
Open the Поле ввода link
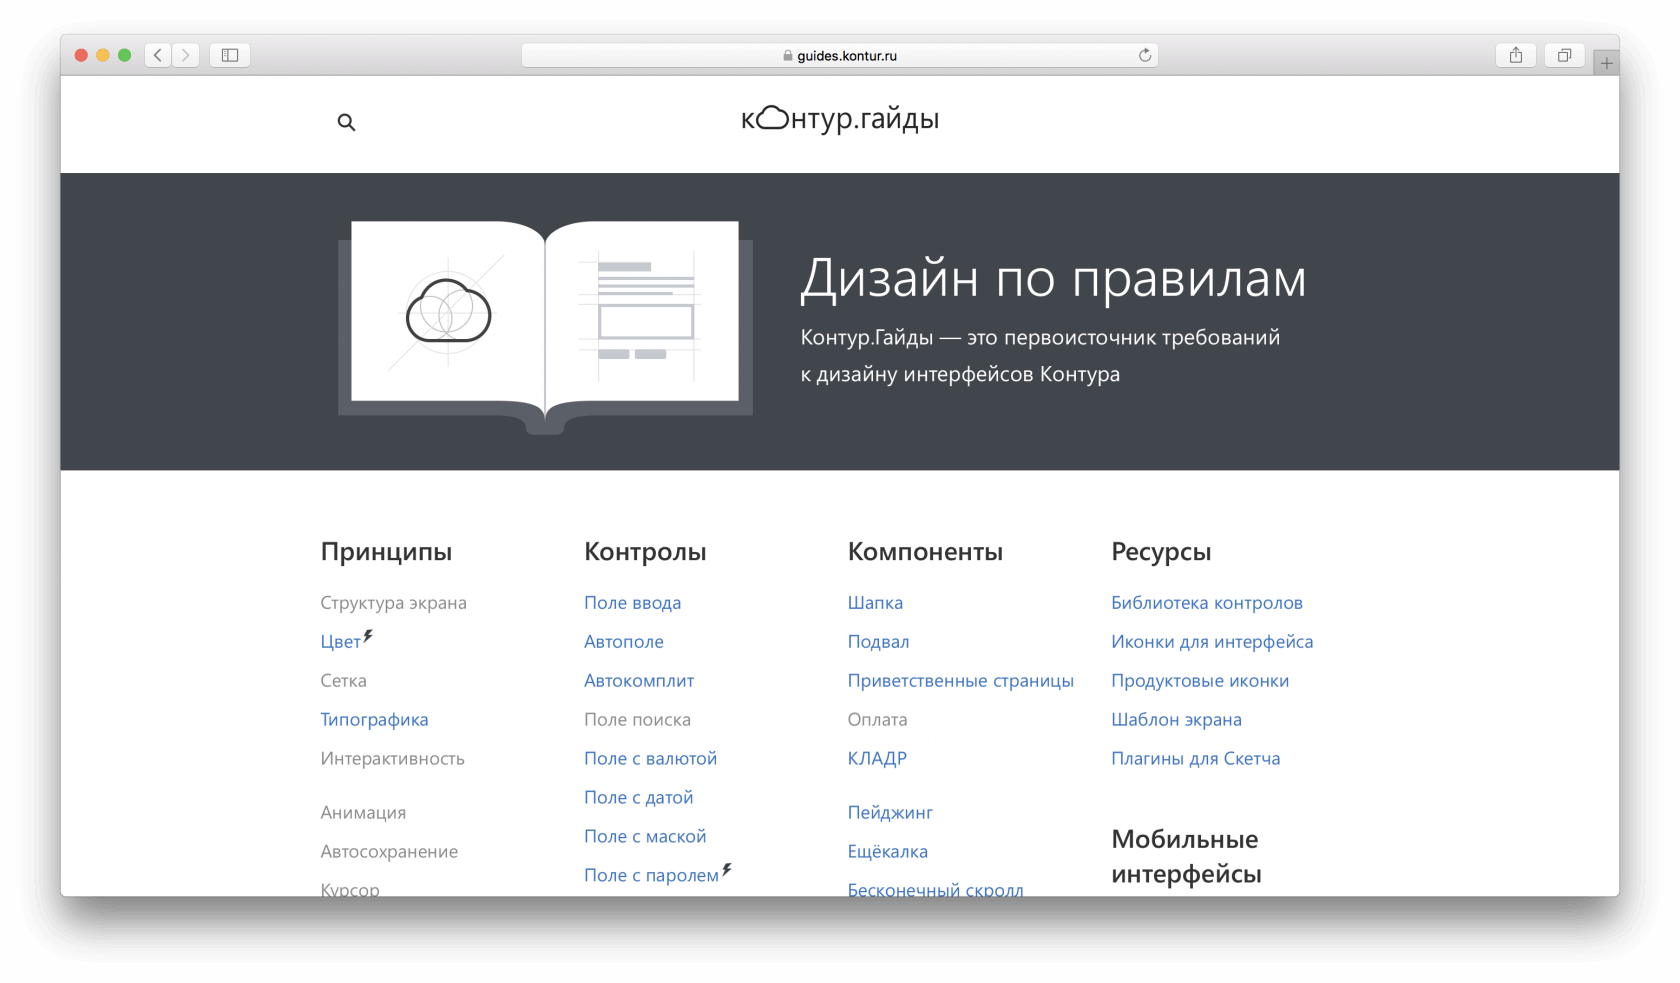632,603
